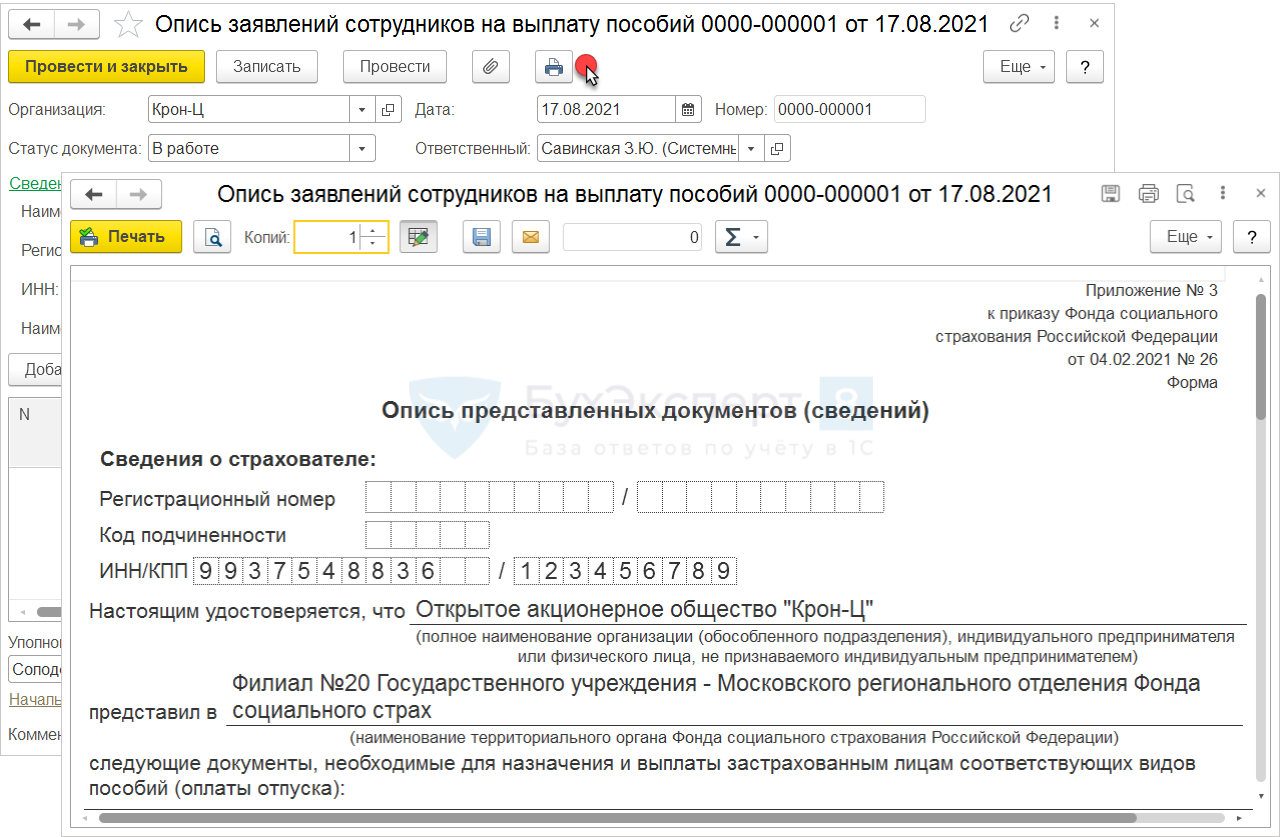Expand the Организация dropdown list
The image size is (1284, 837).
click(362, 110)
